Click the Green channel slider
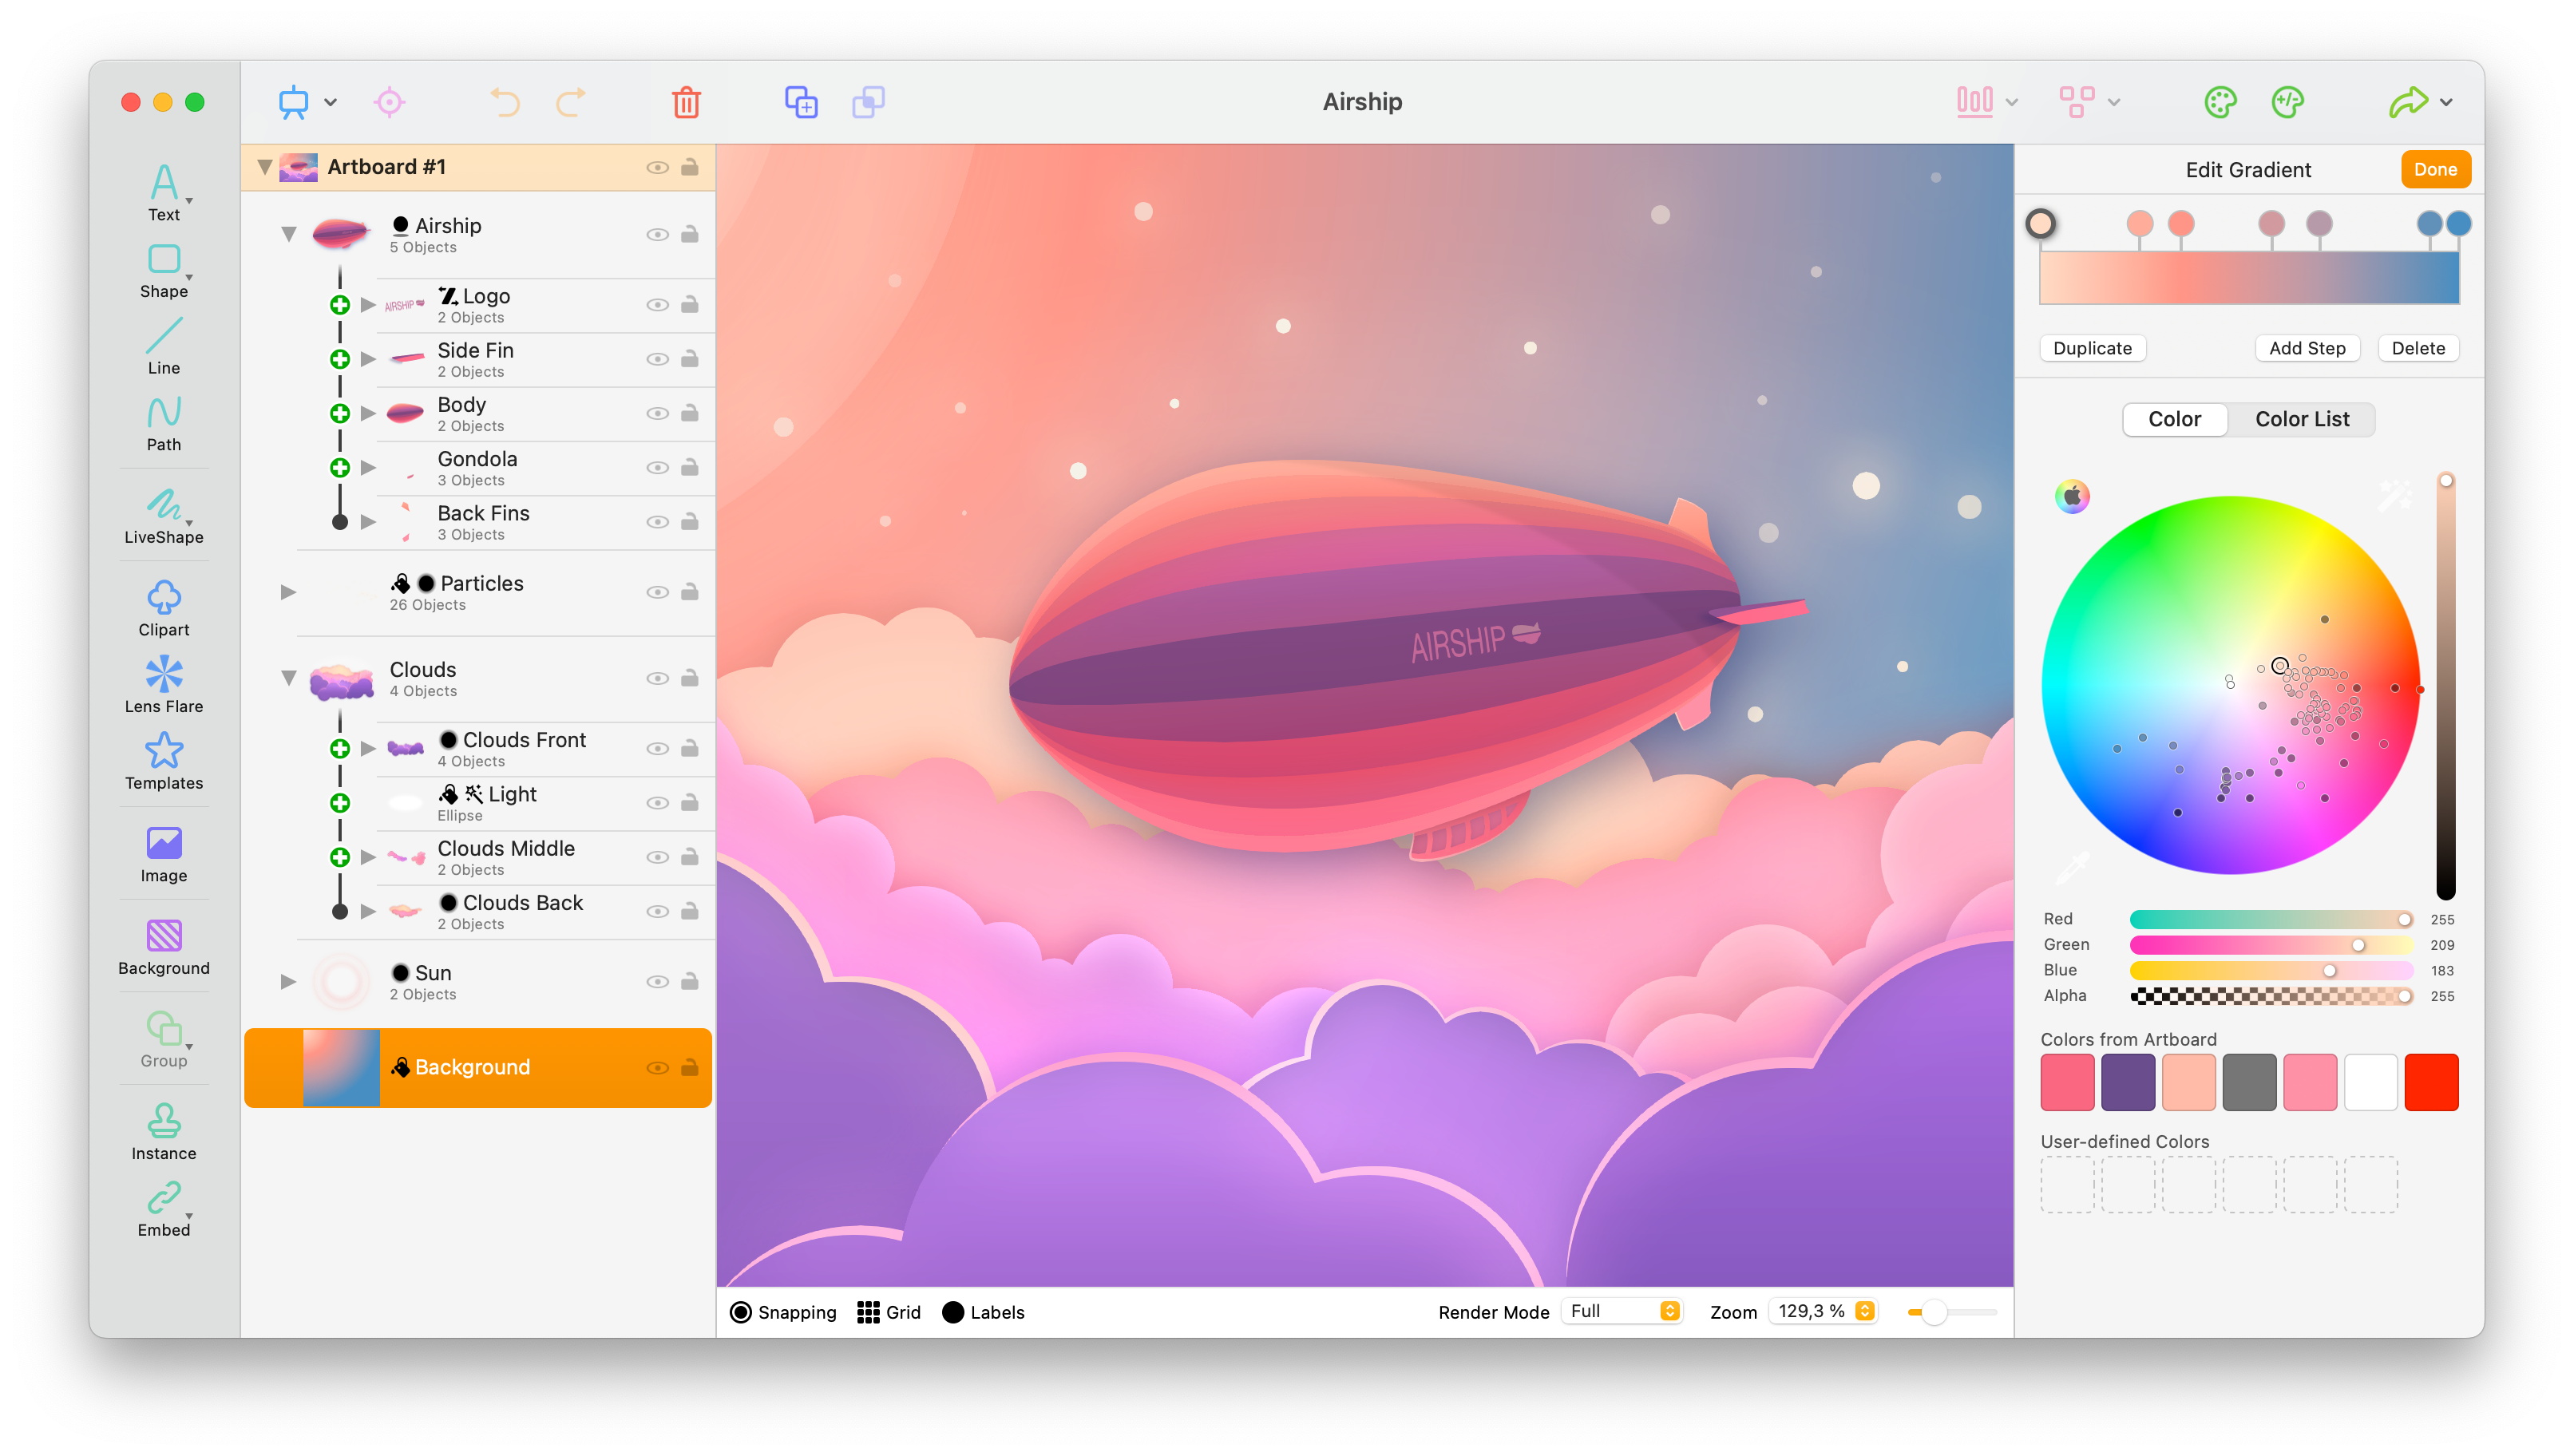 [x=2270, y=945]
